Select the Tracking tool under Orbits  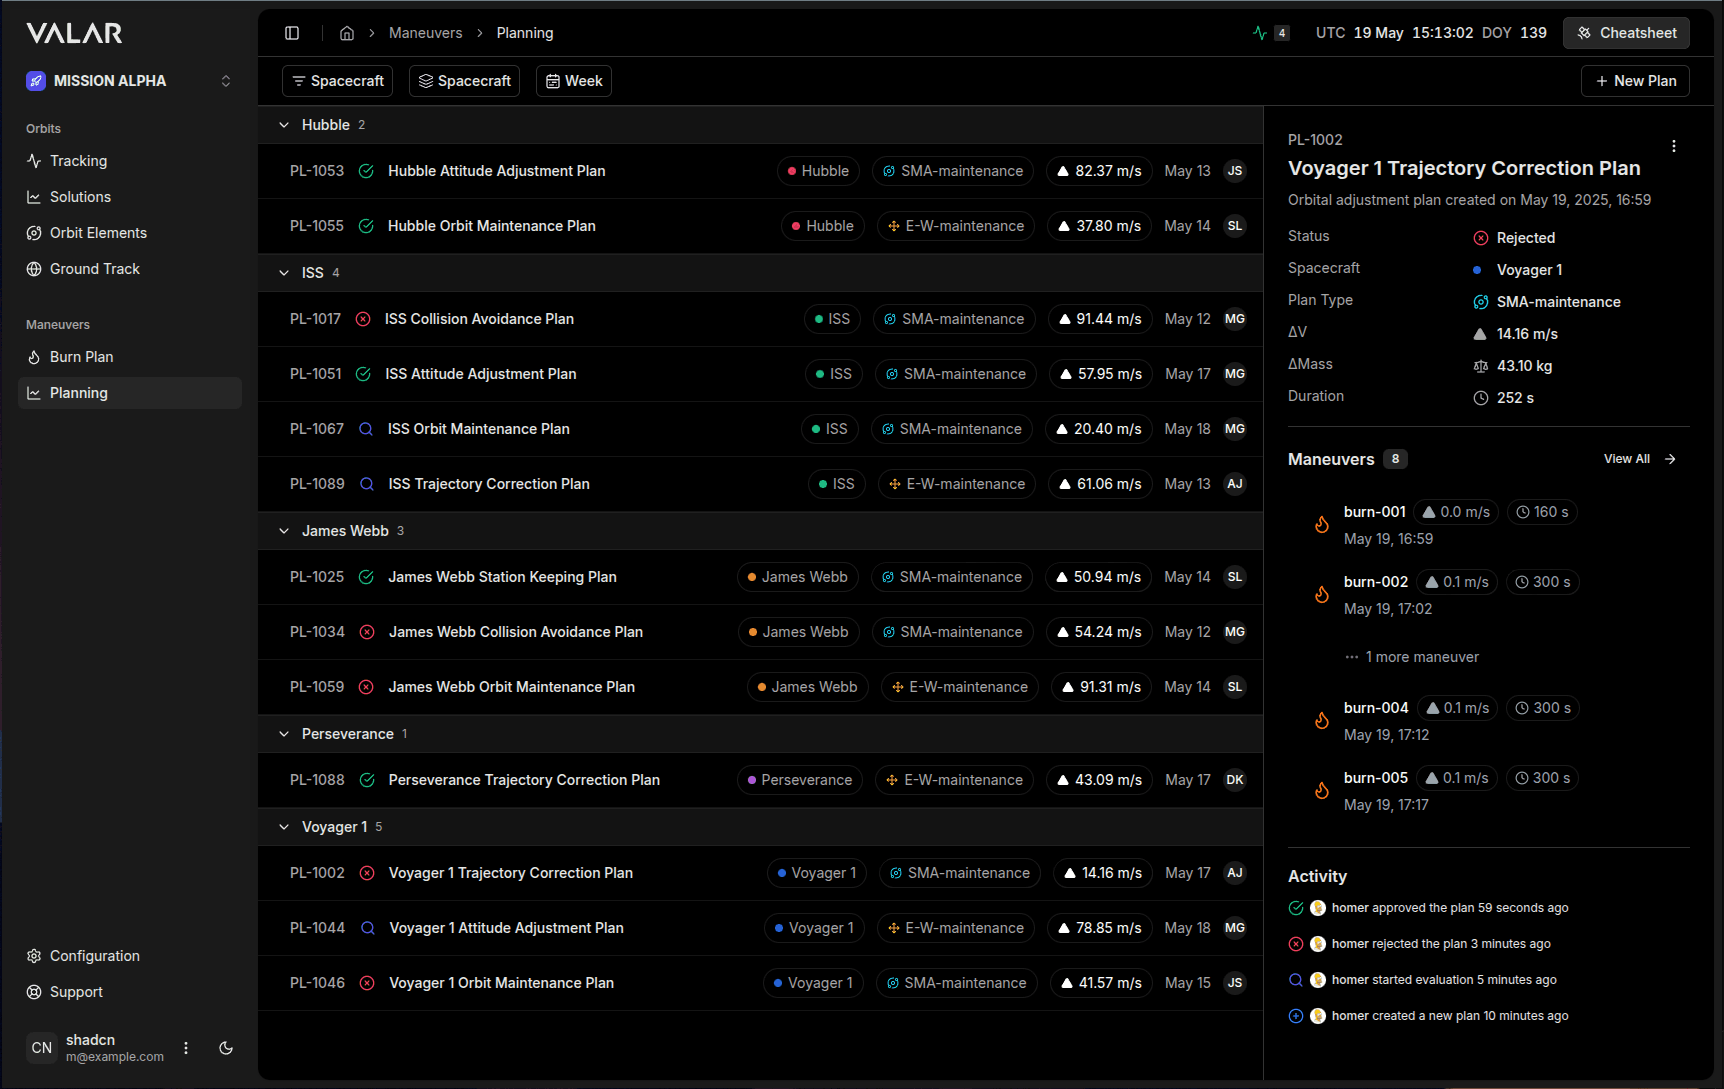point(78,161)
